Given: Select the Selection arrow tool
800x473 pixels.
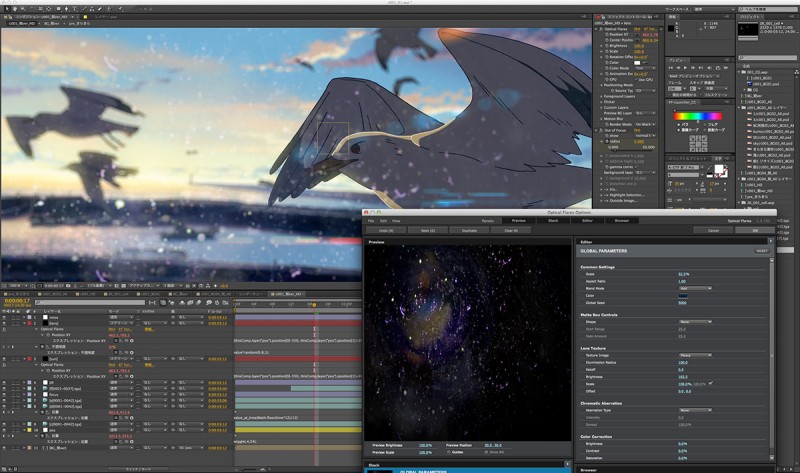Looking at the screenshot, I should click(7, 9).
